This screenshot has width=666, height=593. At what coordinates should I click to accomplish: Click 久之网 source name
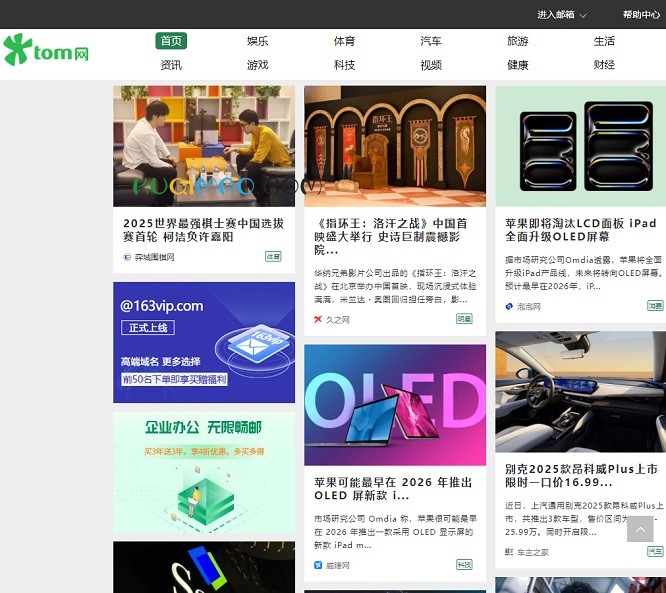pyautogui.click(x=338, y=319)
